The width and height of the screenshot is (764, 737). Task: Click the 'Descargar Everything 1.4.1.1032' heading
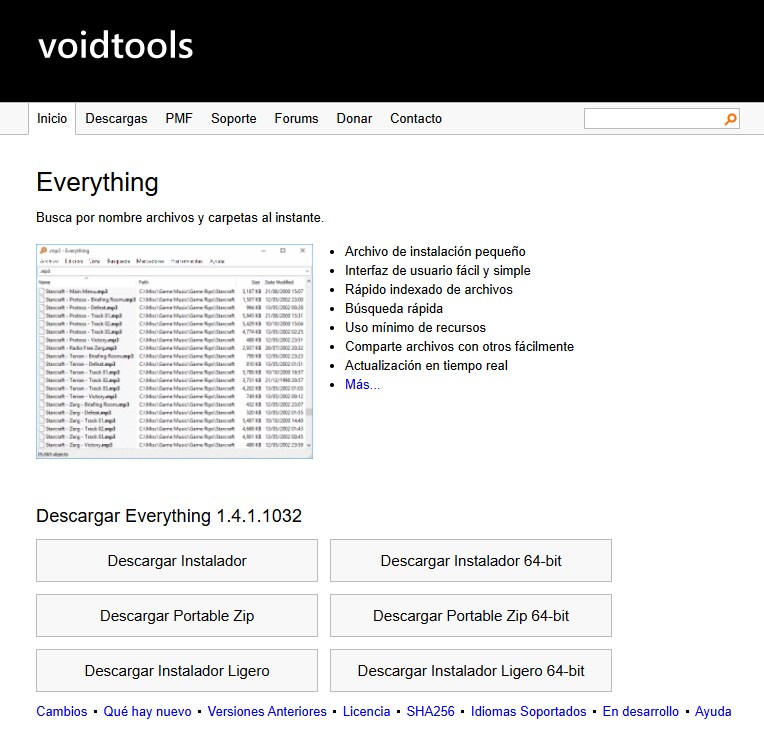[169, 516]
